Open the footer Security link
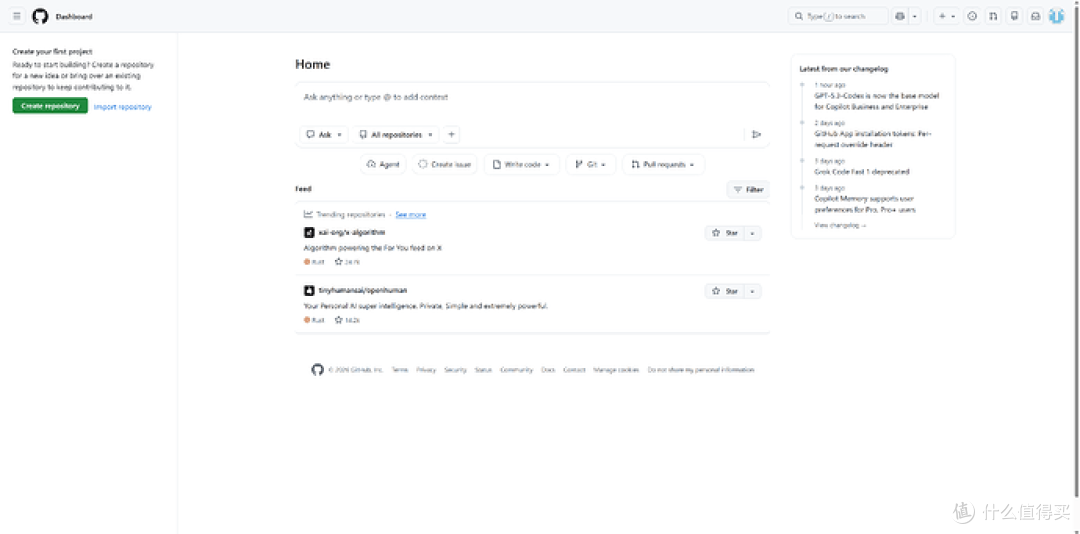Screen dimensions: 1080x534 pos(455,370)
